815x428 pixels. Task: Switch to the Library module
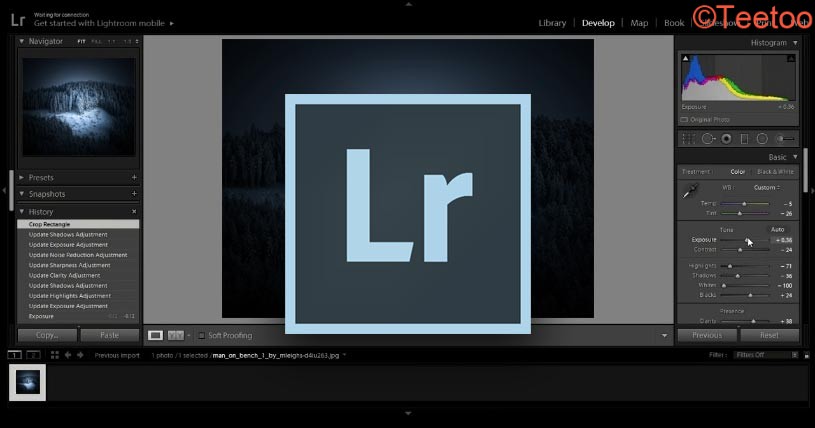pos(552,22)
